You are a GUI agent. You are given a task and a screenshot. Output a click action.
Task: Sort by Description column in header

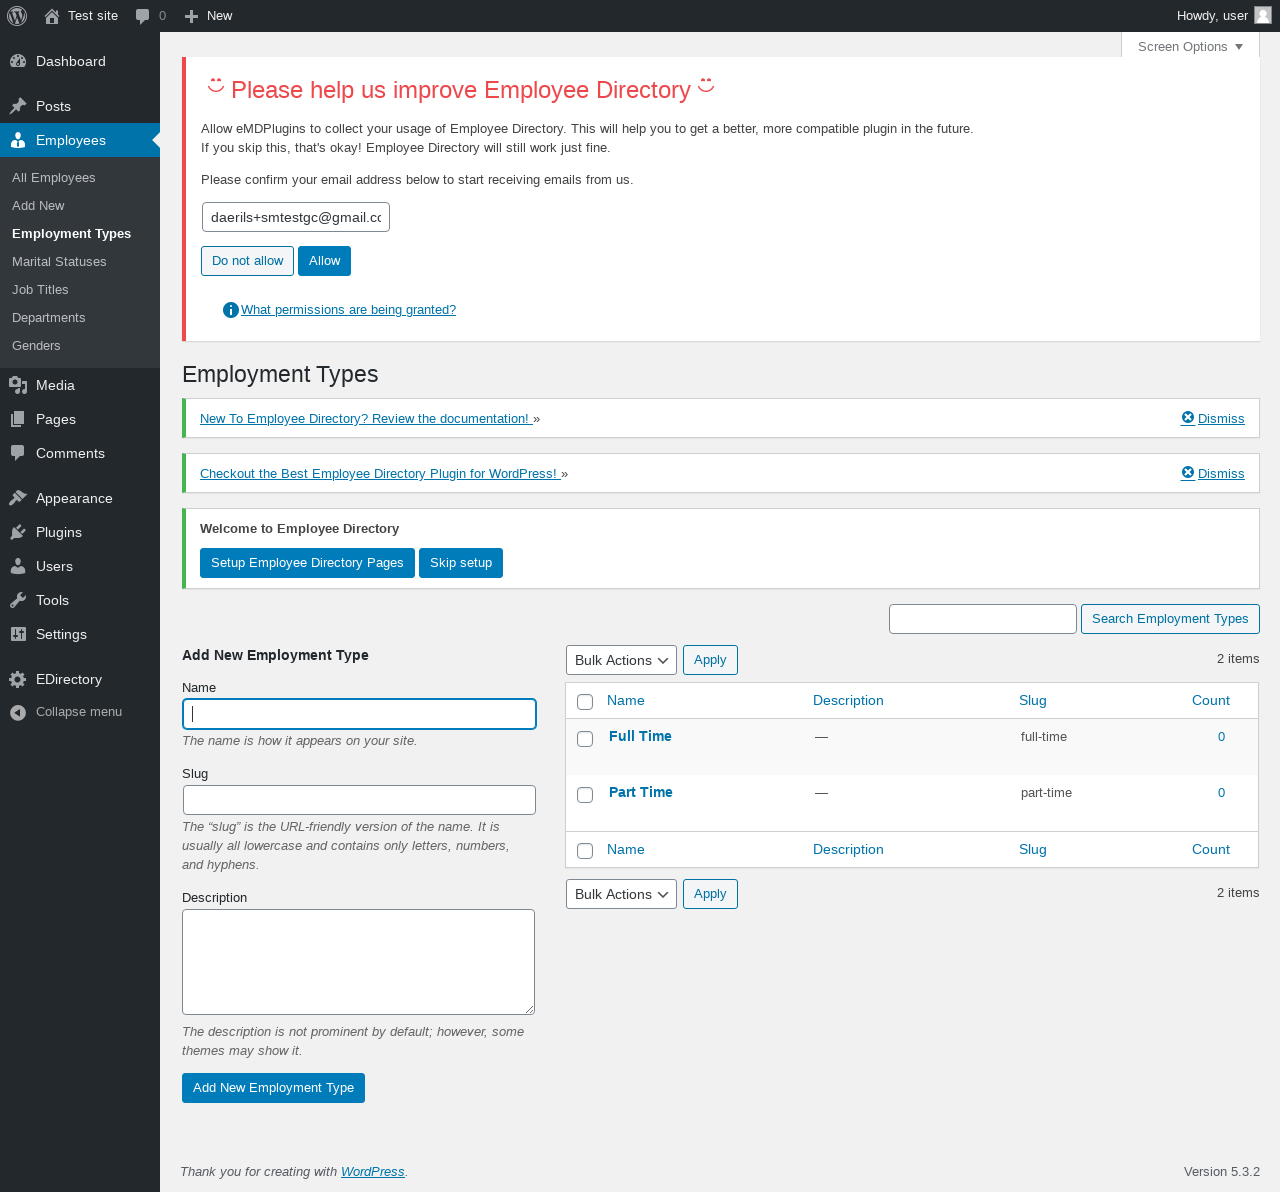point(848,701)
